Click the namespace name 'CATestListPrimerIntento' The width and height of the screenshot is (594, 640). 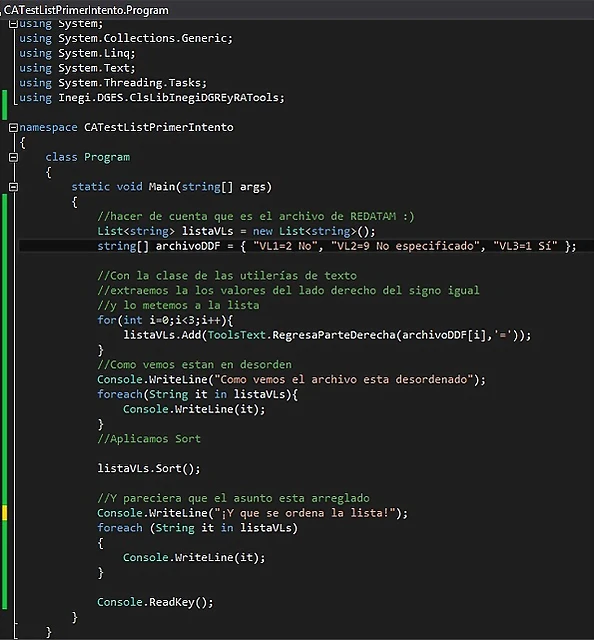pos(159,127)
